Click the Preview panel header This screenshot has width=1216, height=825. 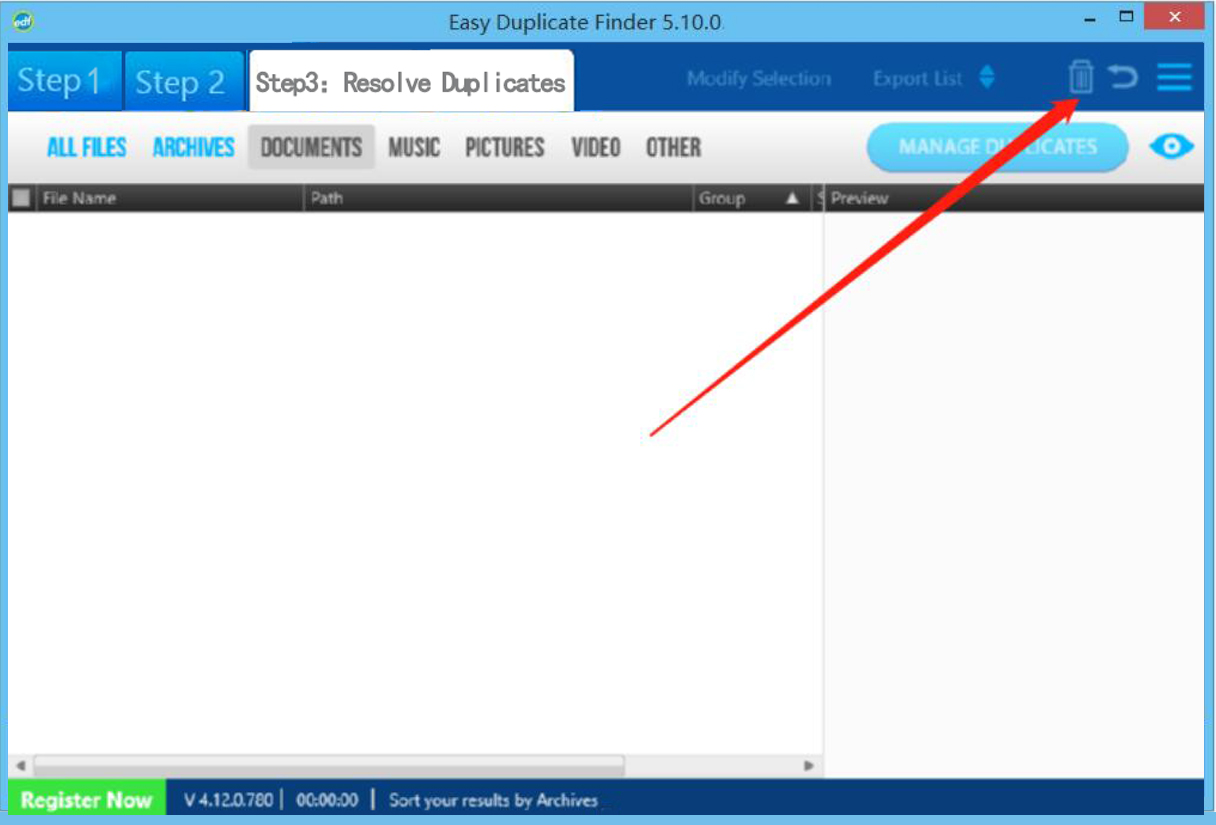pos(1015,198)
